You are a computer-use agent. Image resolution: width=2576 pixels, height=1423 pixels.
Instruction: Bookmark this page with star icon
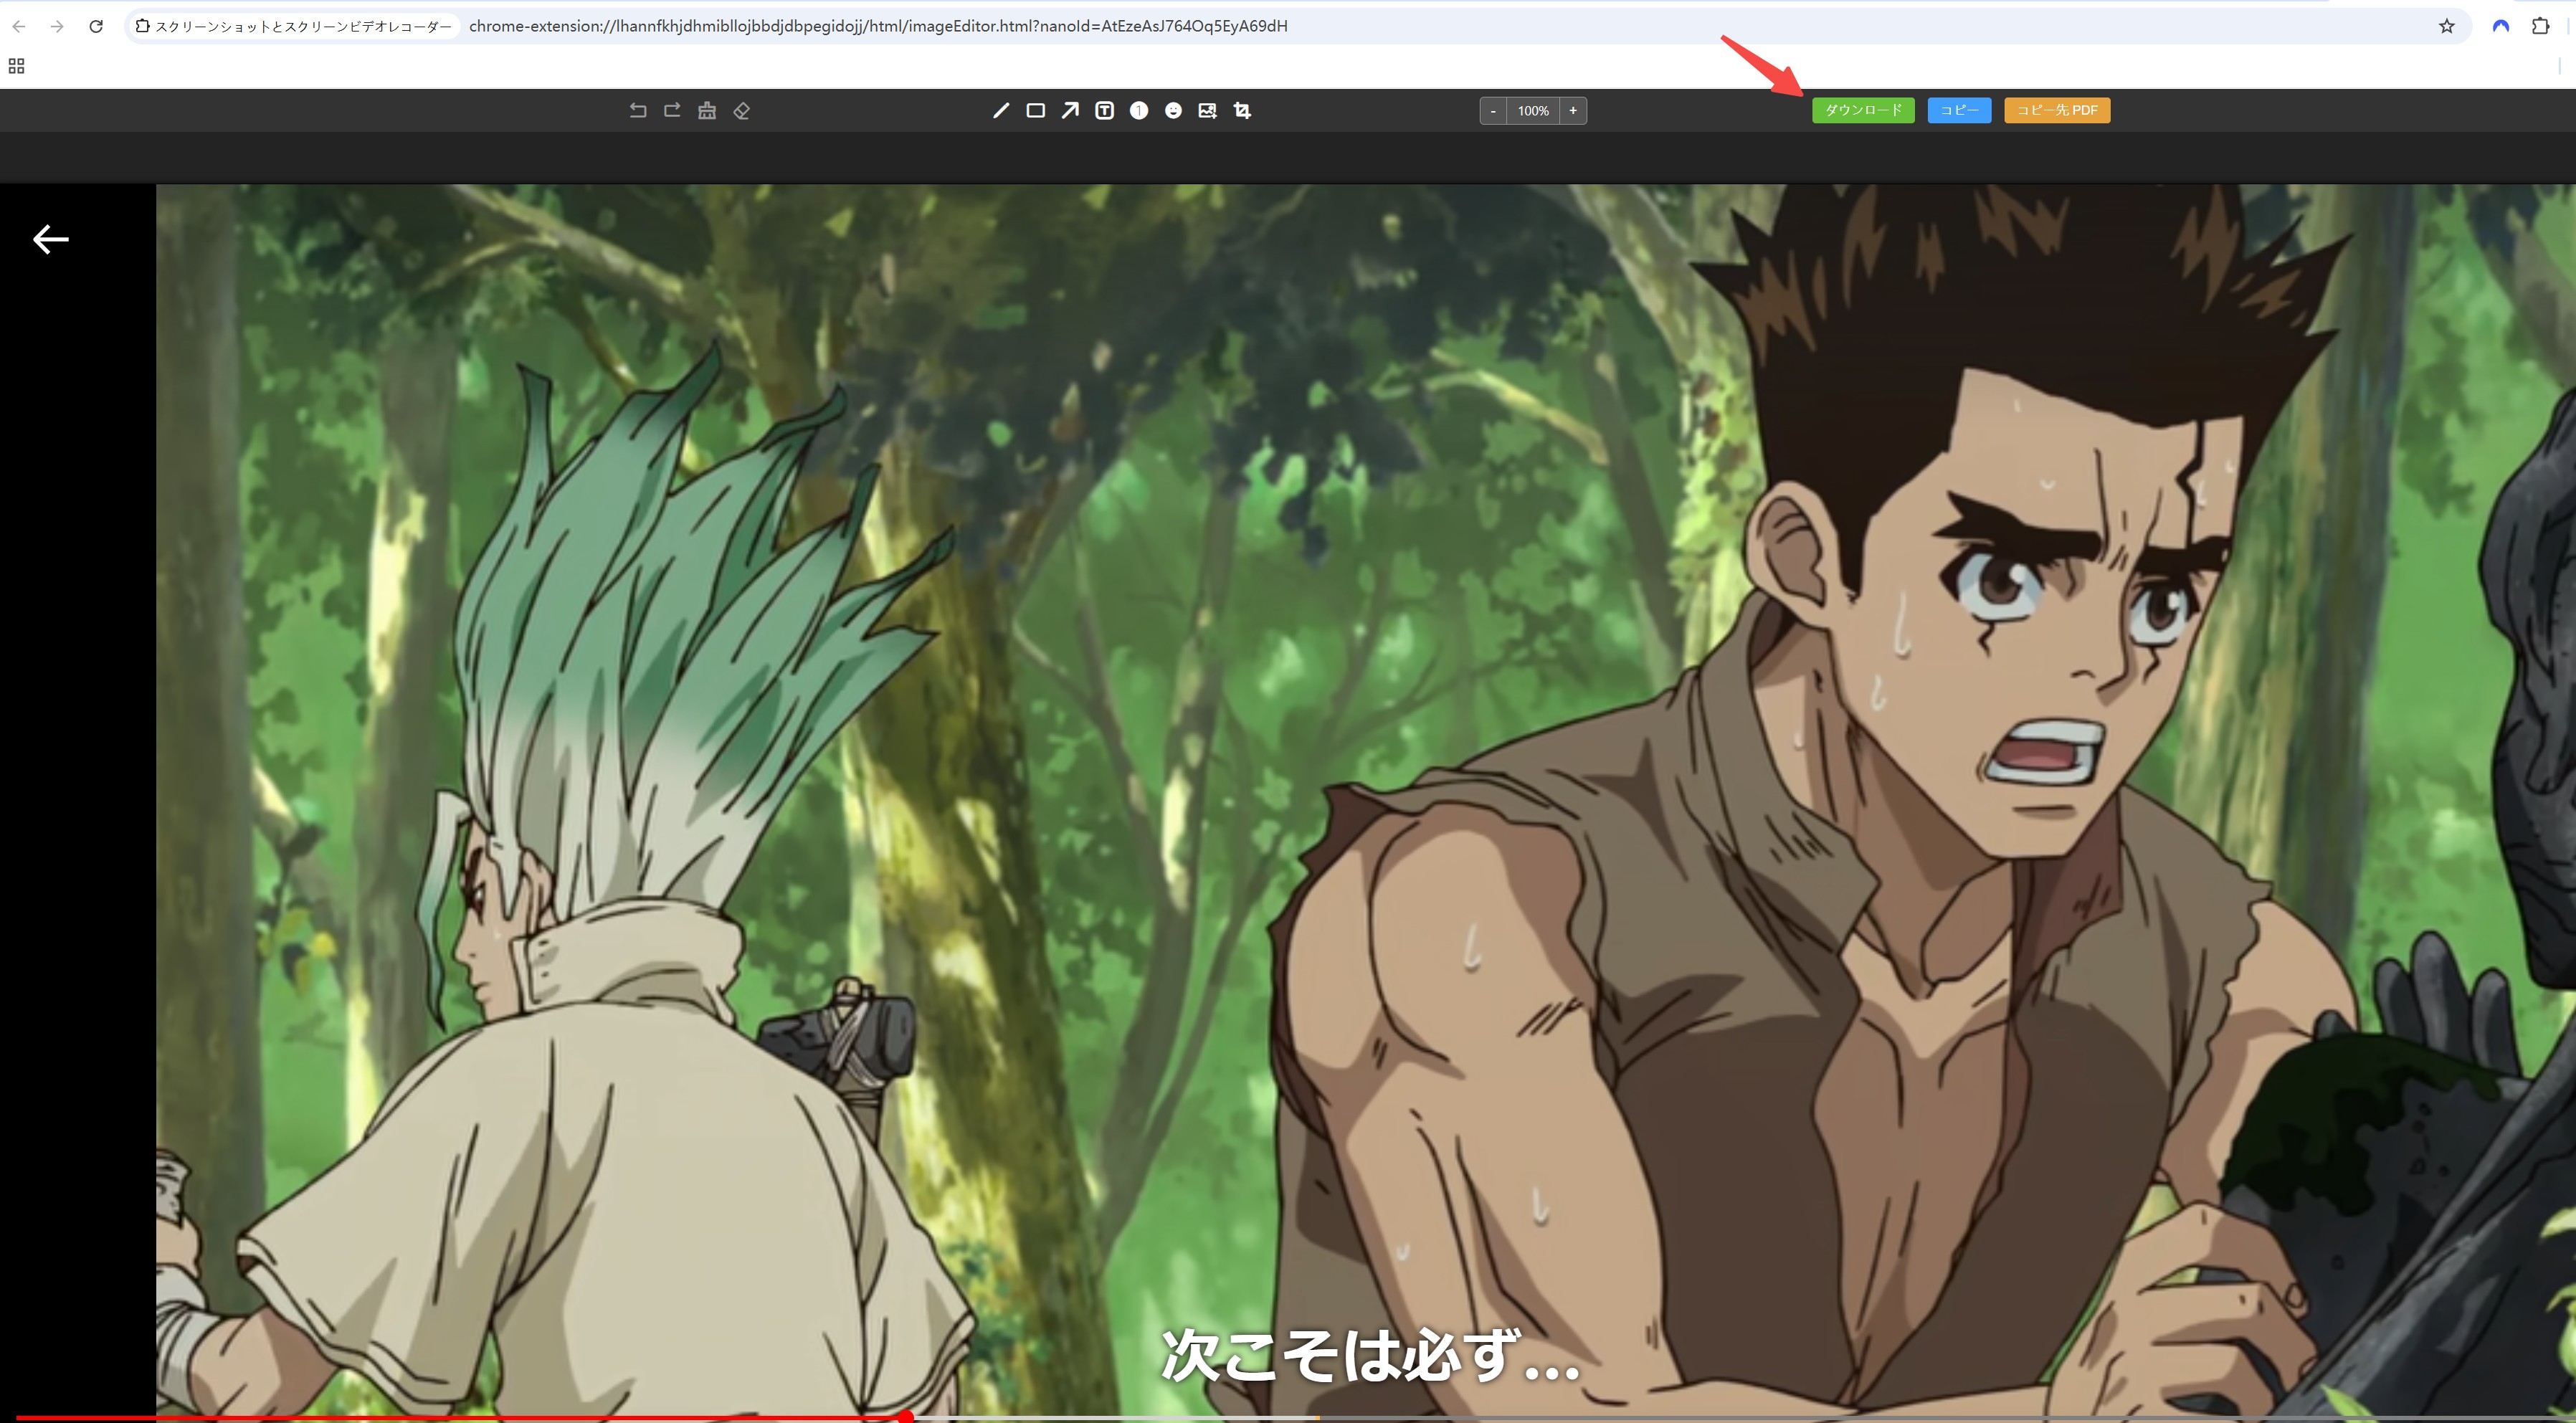click(2446, 26)
